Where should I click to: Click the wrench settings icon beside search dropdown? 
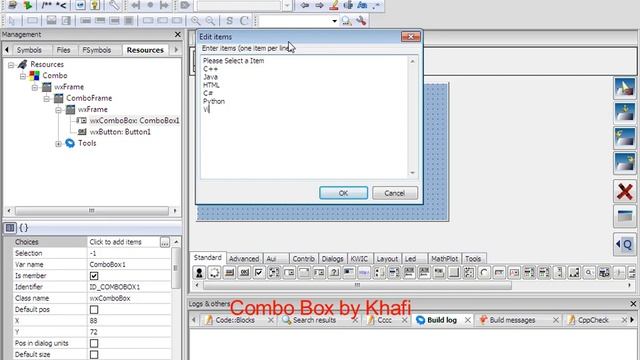[x=361, y=20]
